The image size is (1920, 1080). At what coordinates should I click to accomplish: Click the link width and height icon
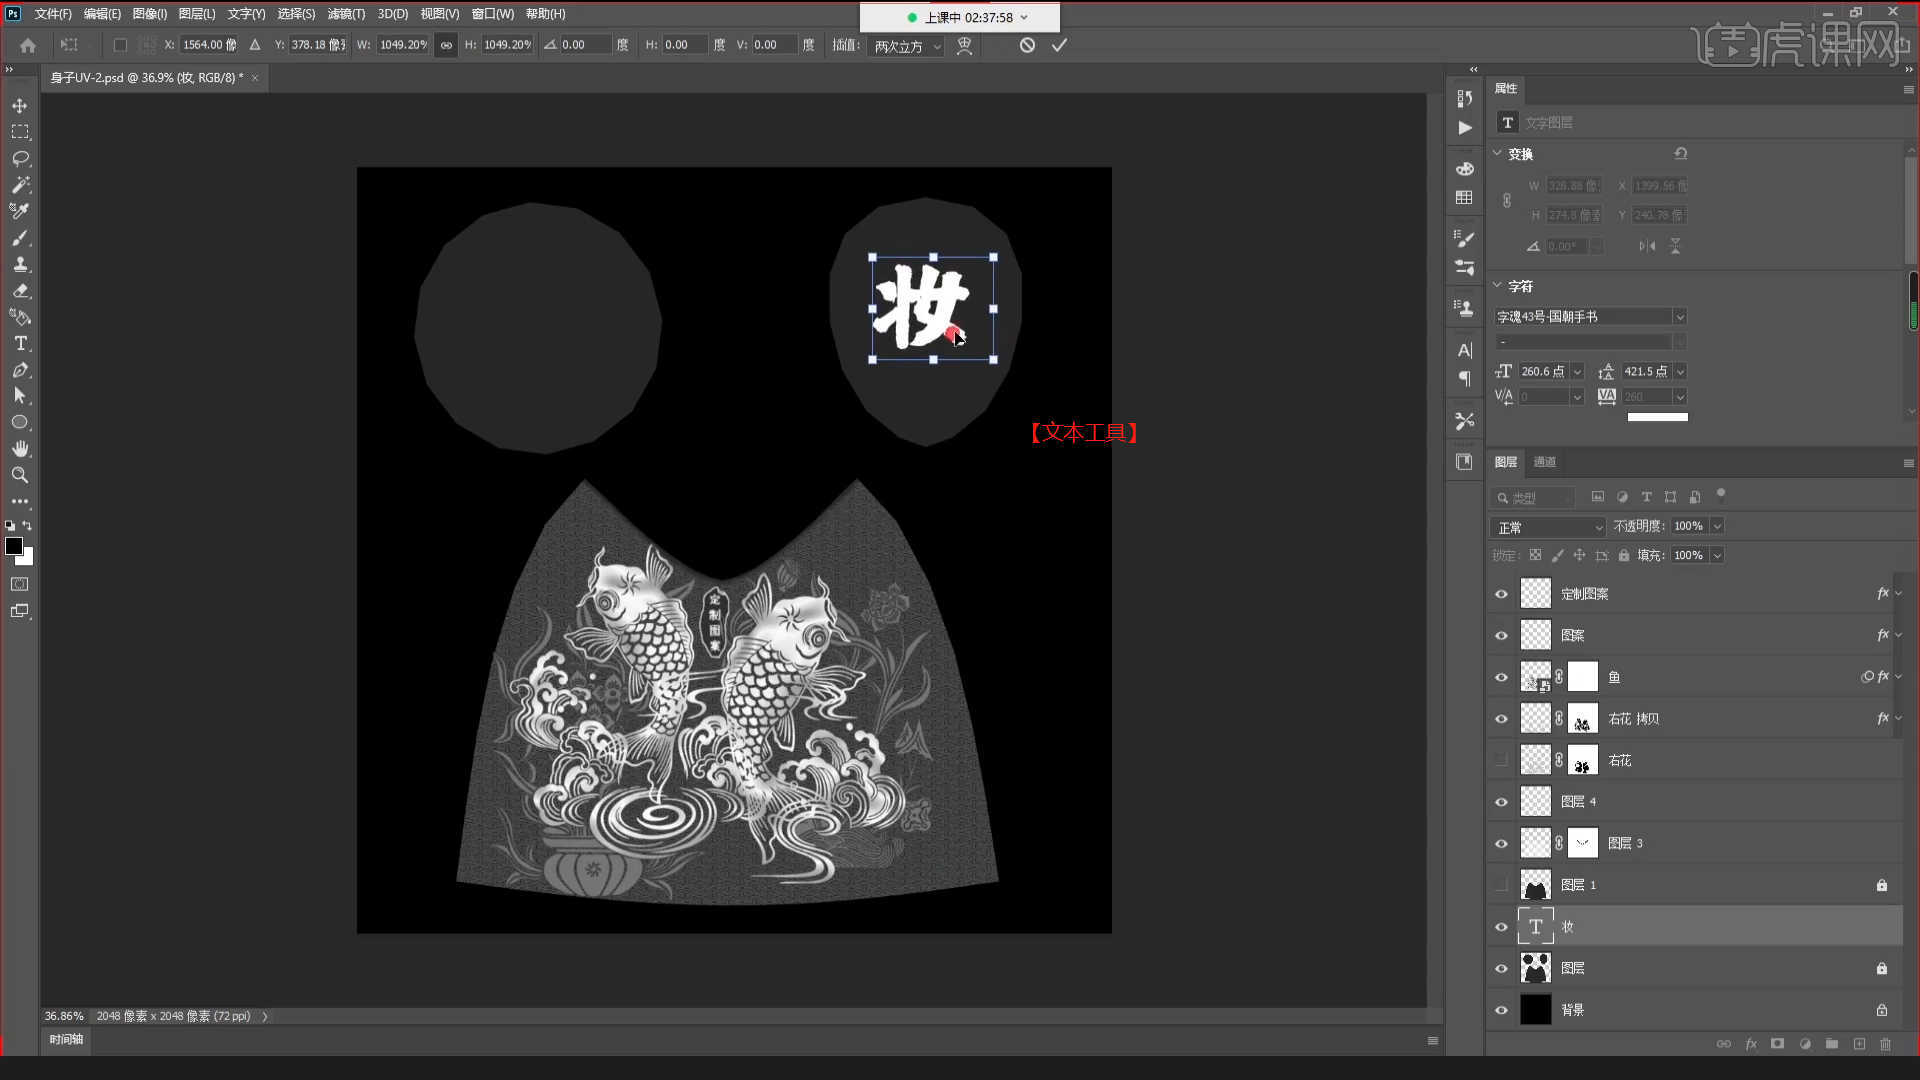click(446, 45)
